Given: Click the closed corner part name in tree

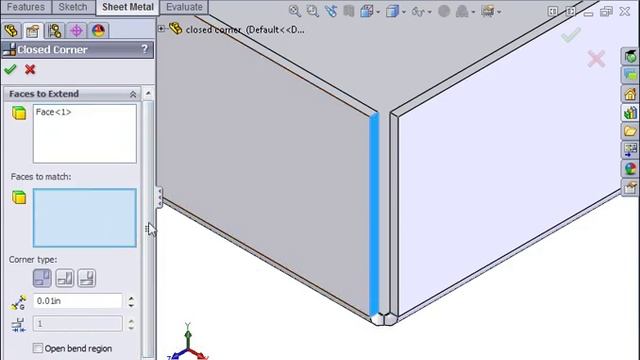Looking at the screenshot, I should (x=245, y=29).
